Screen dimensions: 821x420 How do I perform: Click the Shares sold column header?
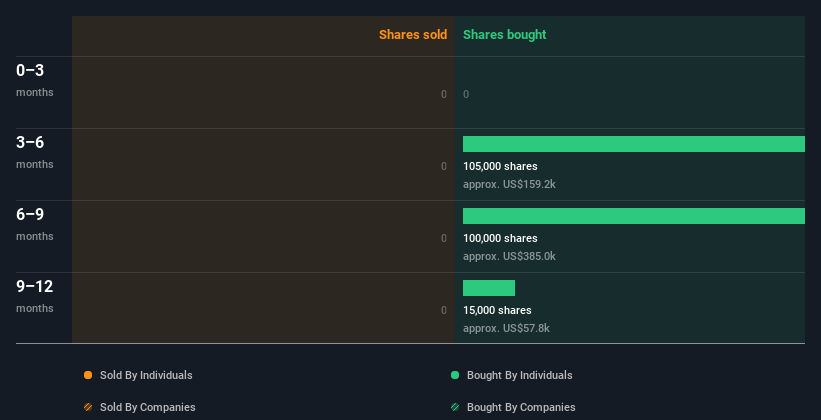click(413, 35)
